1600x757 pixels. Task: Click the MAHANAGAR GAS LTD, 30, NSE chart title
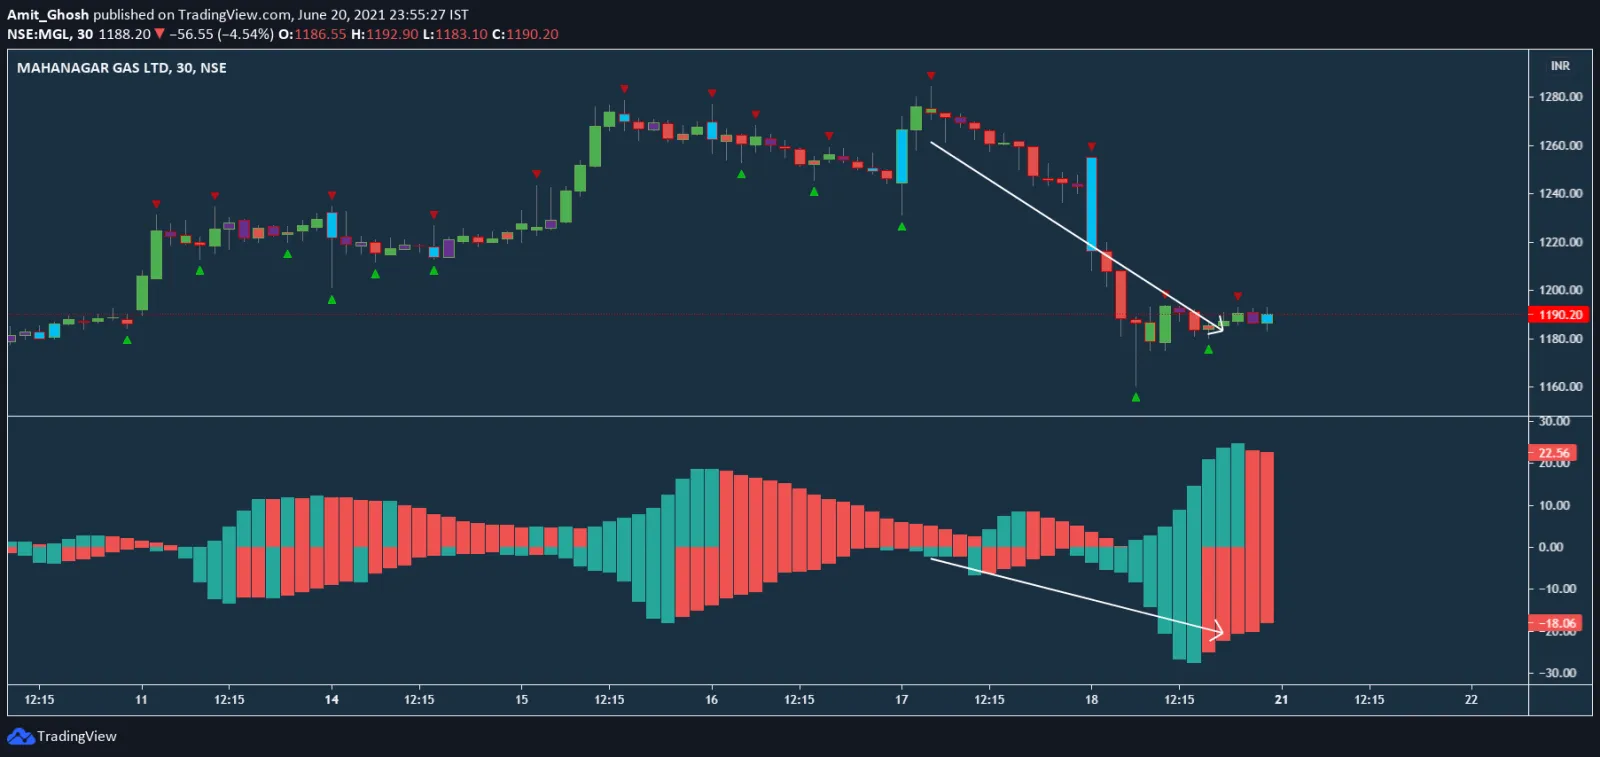[x=122, y=68]
